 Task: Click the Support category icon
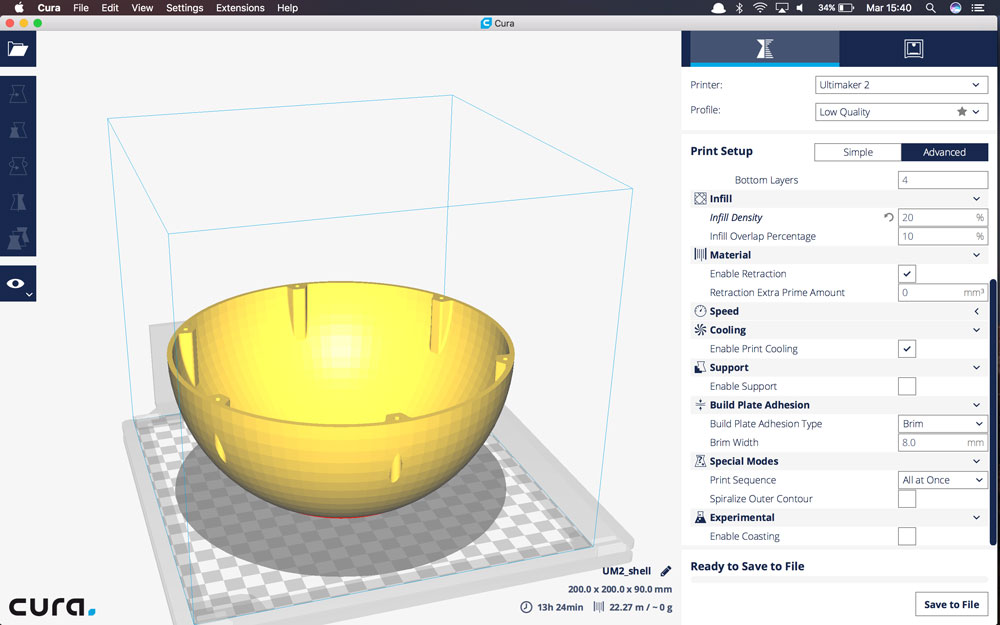point(700,367)
